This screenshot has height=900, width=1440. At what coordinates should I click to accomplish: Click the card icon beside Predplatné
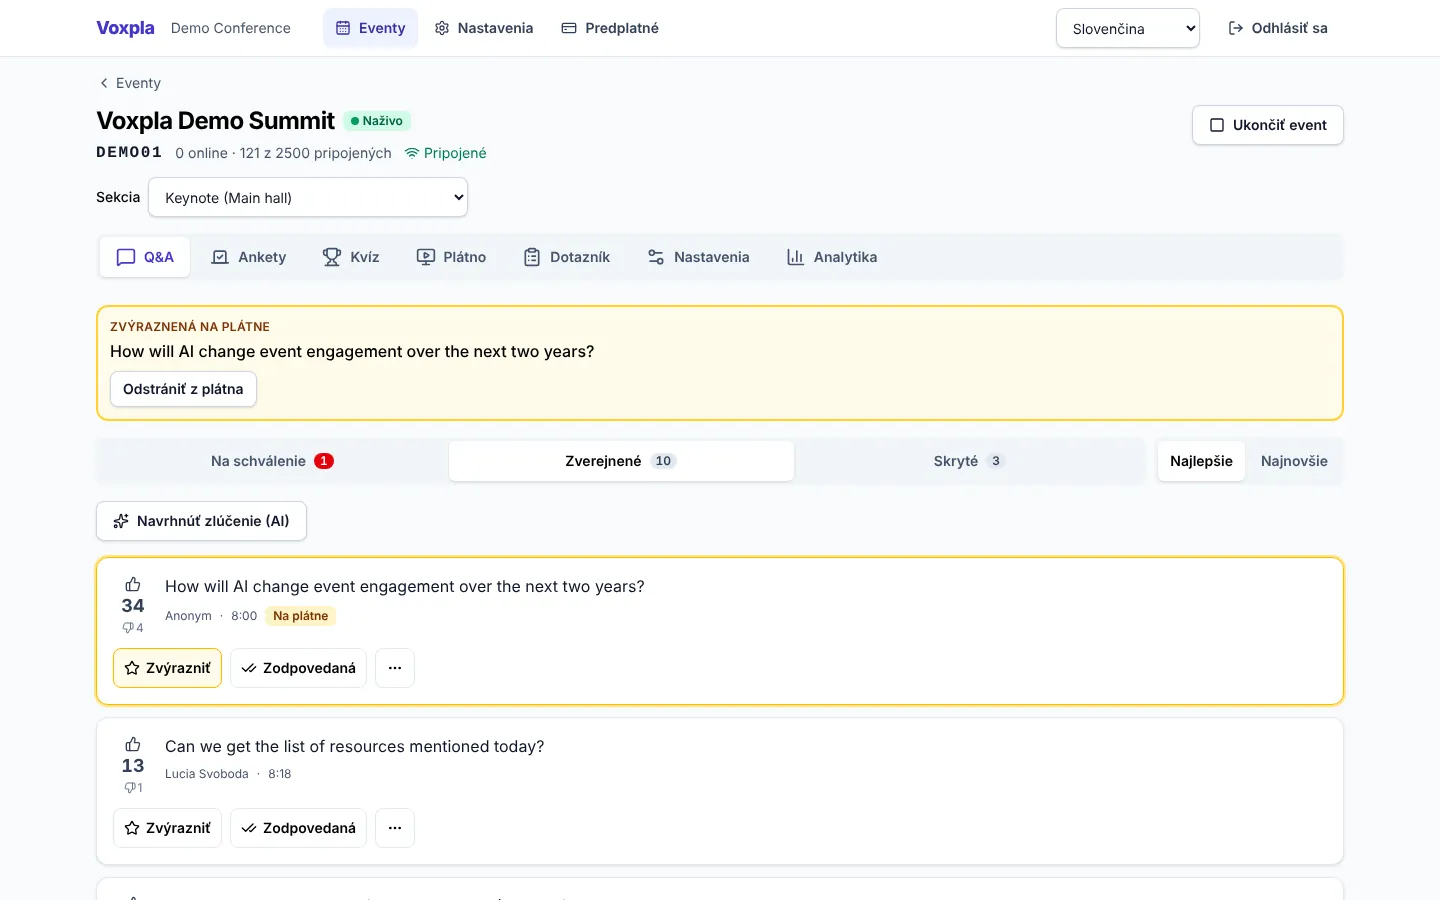pyautogui.click(x=569, y=28)
